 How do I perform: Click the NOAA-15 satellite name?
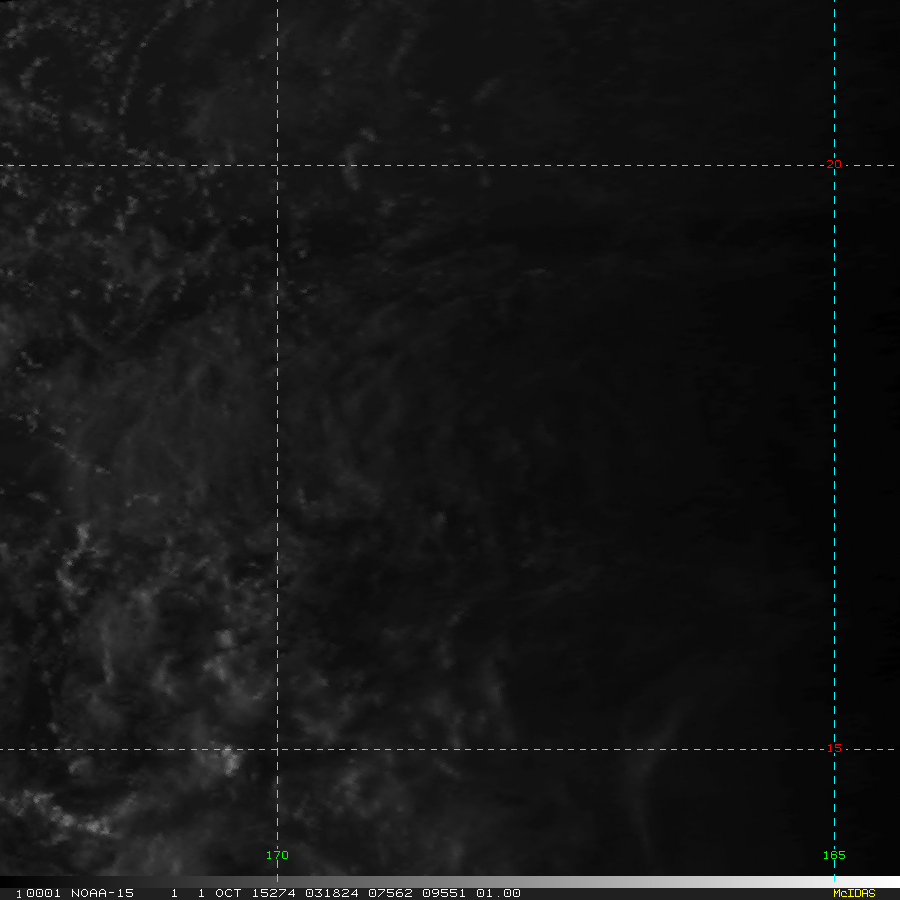(x=102, y=893)
